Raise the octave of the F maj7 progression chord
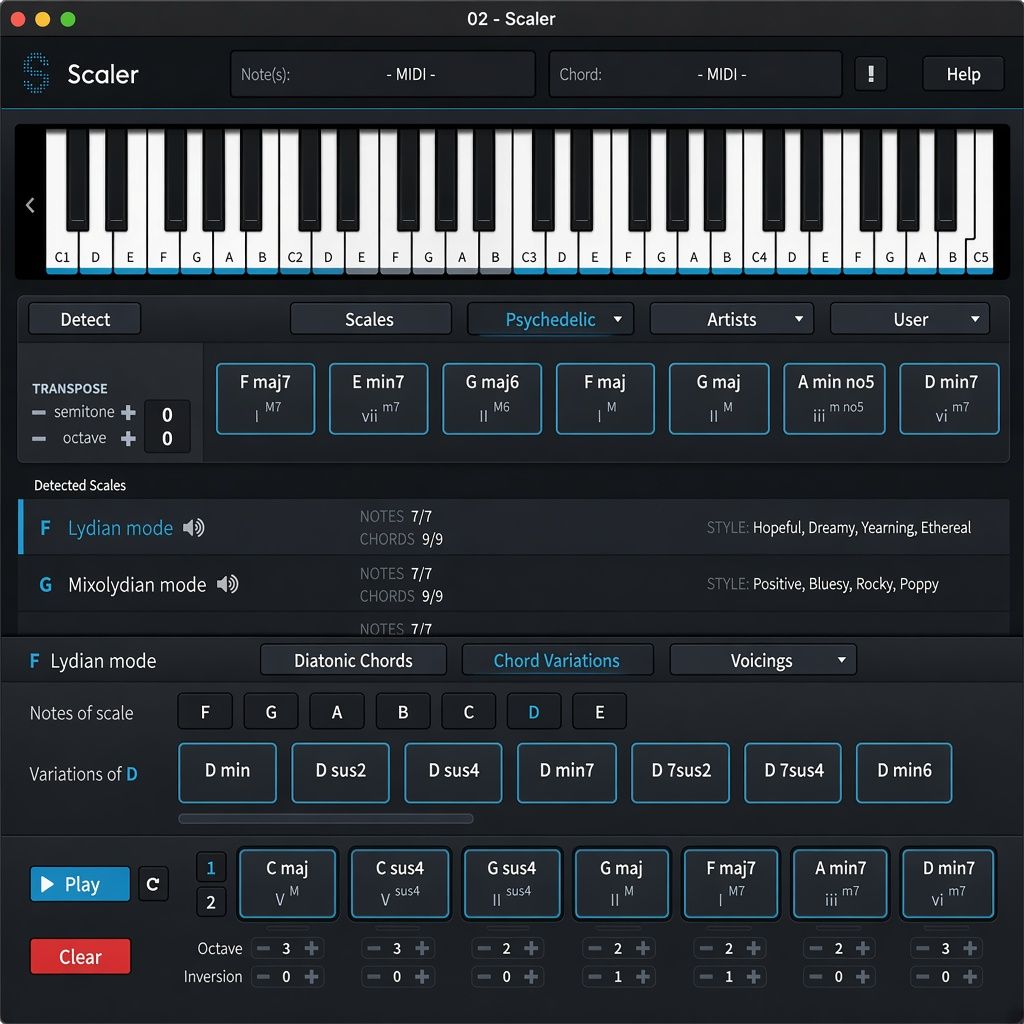1024x1024 pixels. click(x=754, y=948)
